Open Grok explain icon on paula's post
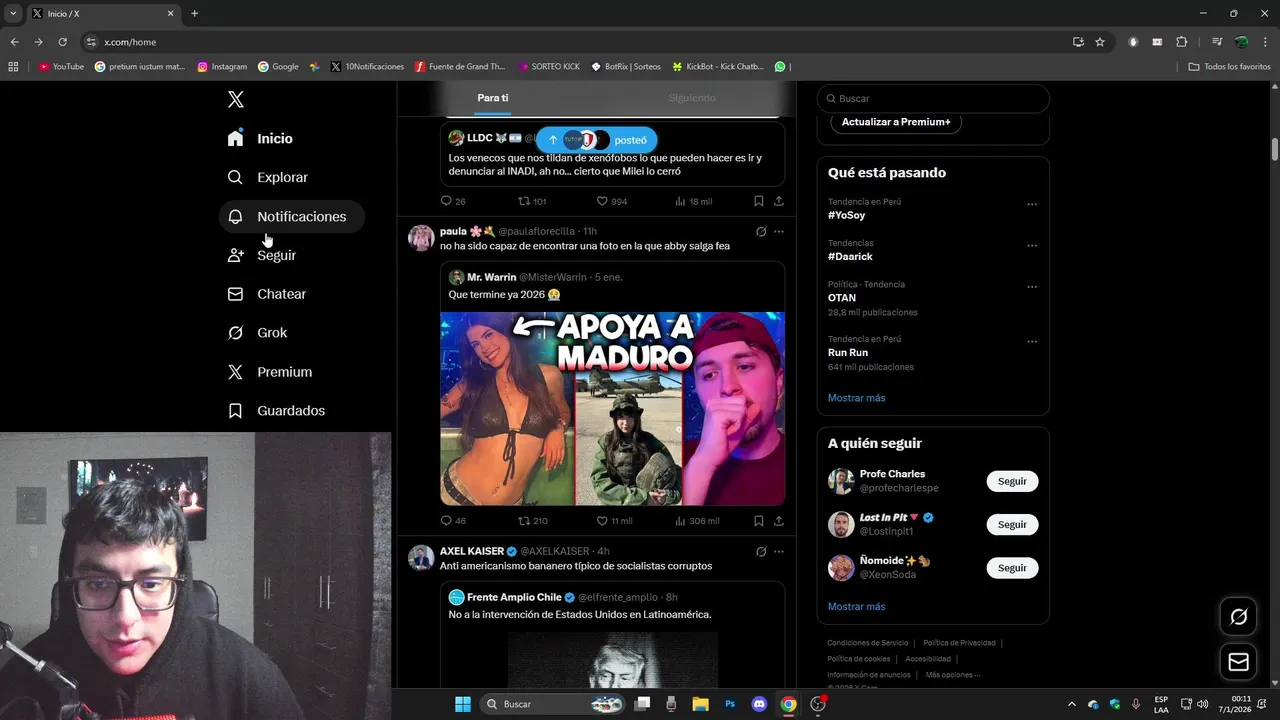This screenshot has height=720, width=1280. pos(761,232)
